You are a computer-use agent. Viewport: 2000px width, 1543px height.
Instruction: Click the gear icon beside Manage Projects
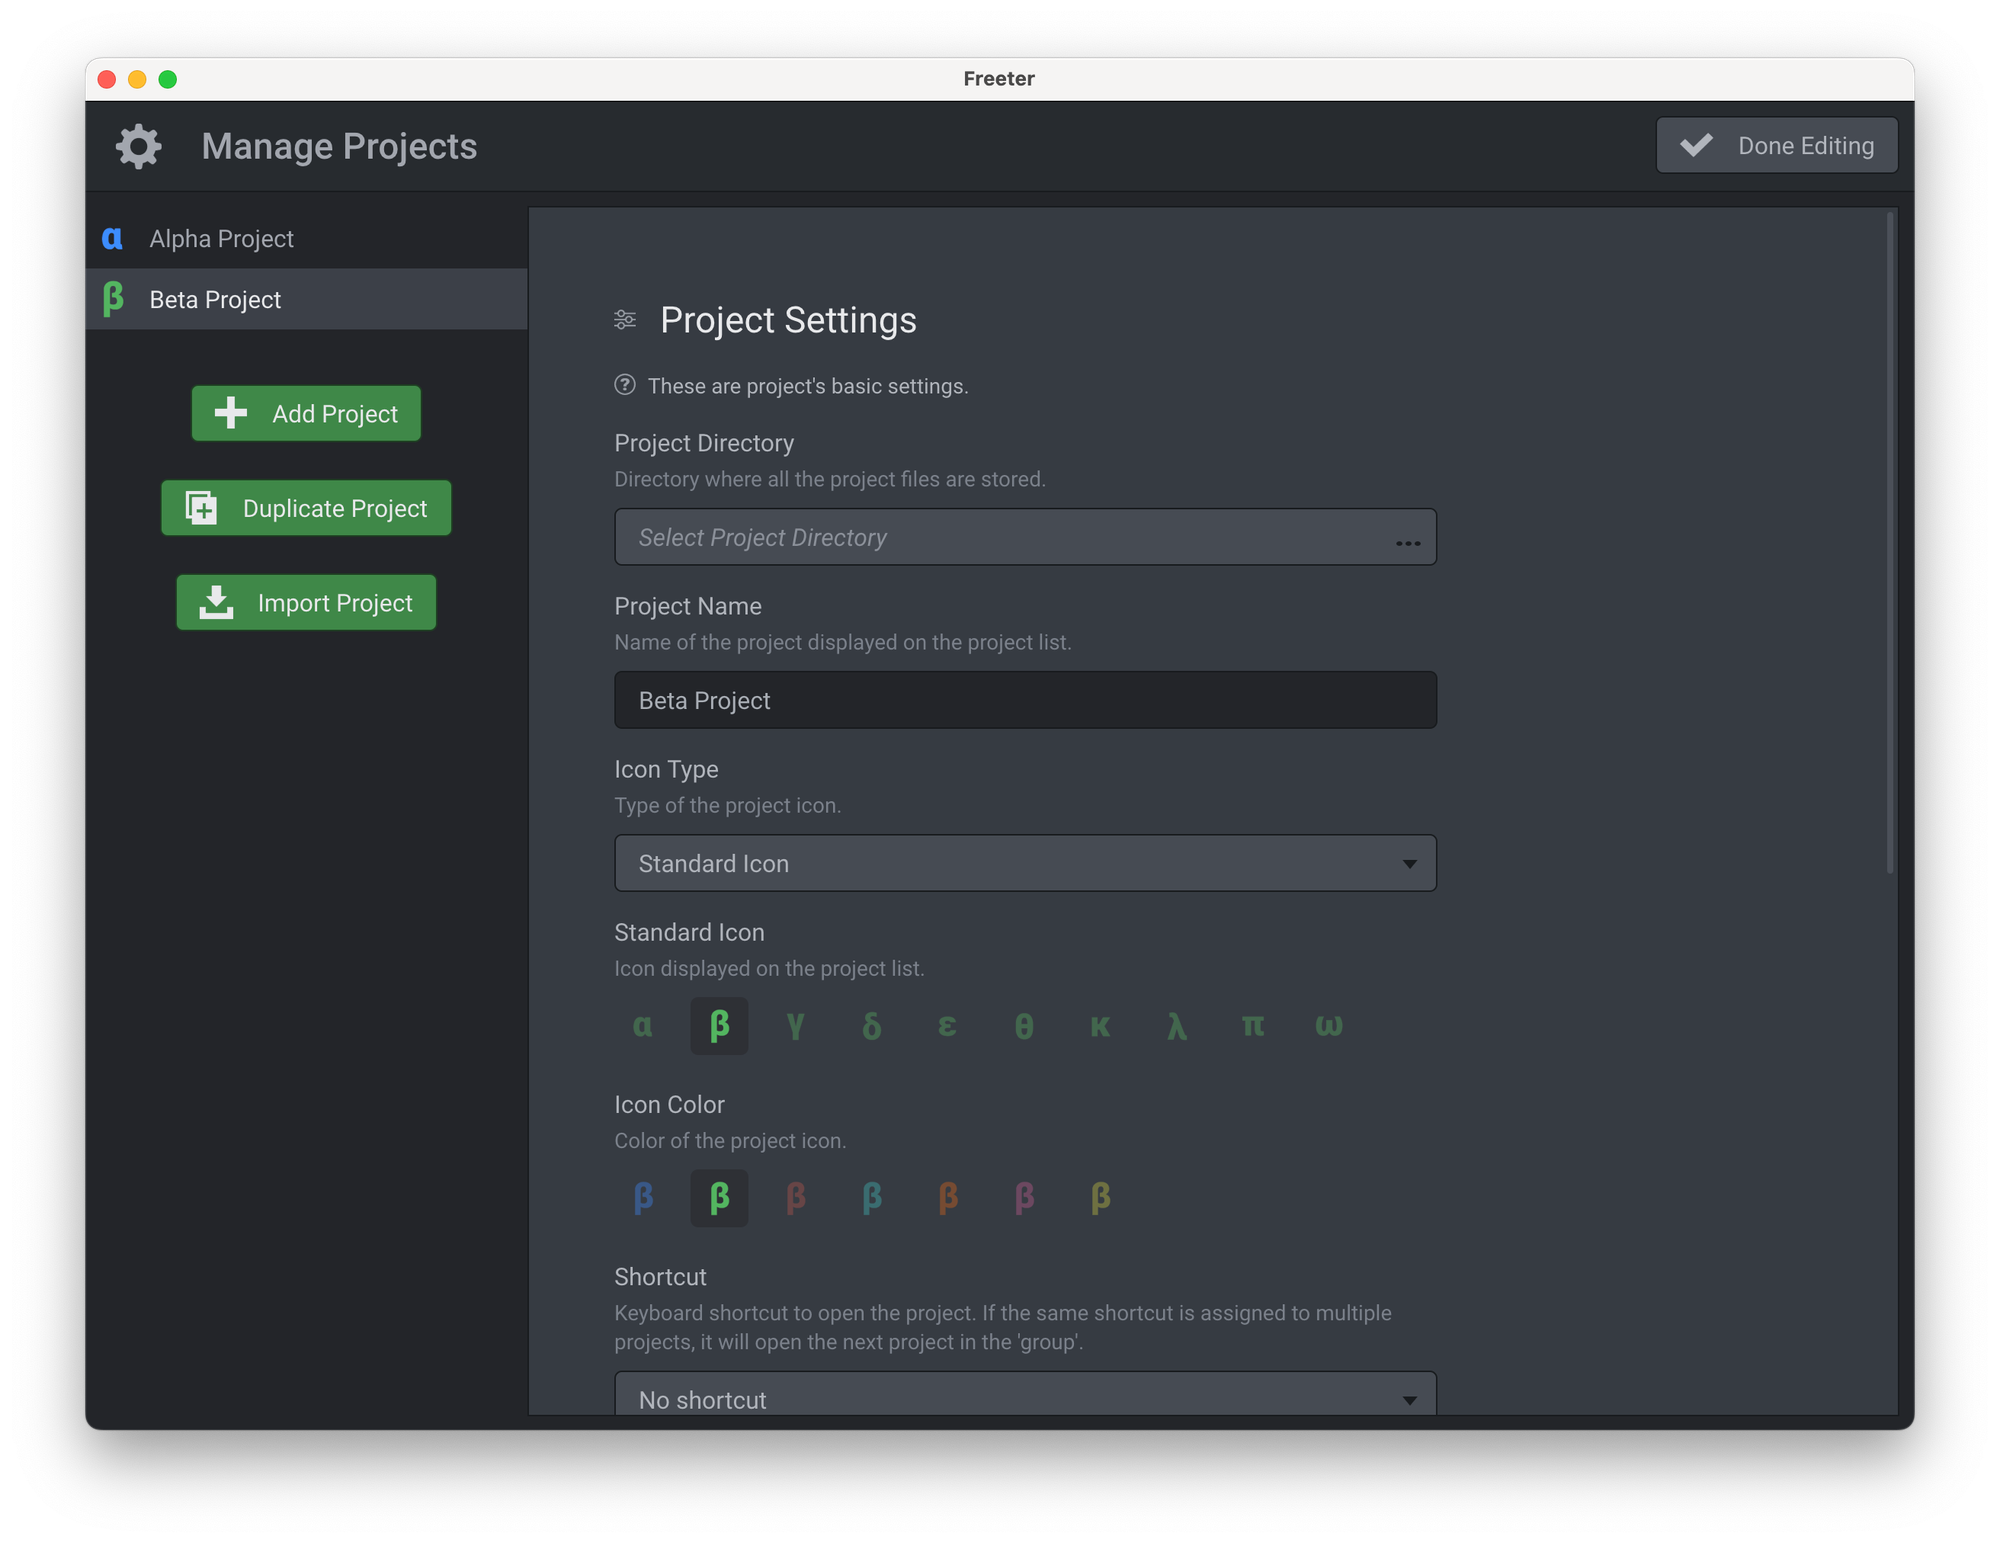(x=139, y=147)
